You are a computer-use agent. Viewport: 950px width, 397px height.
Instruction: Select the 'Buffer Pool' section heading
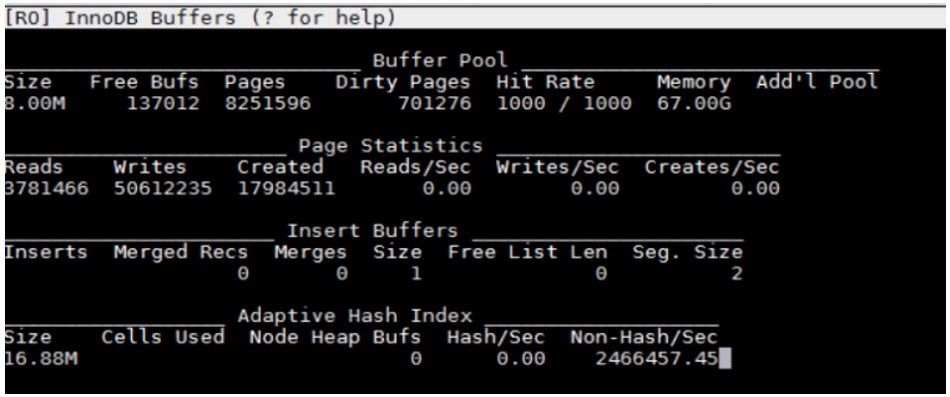tap(439, 61)
